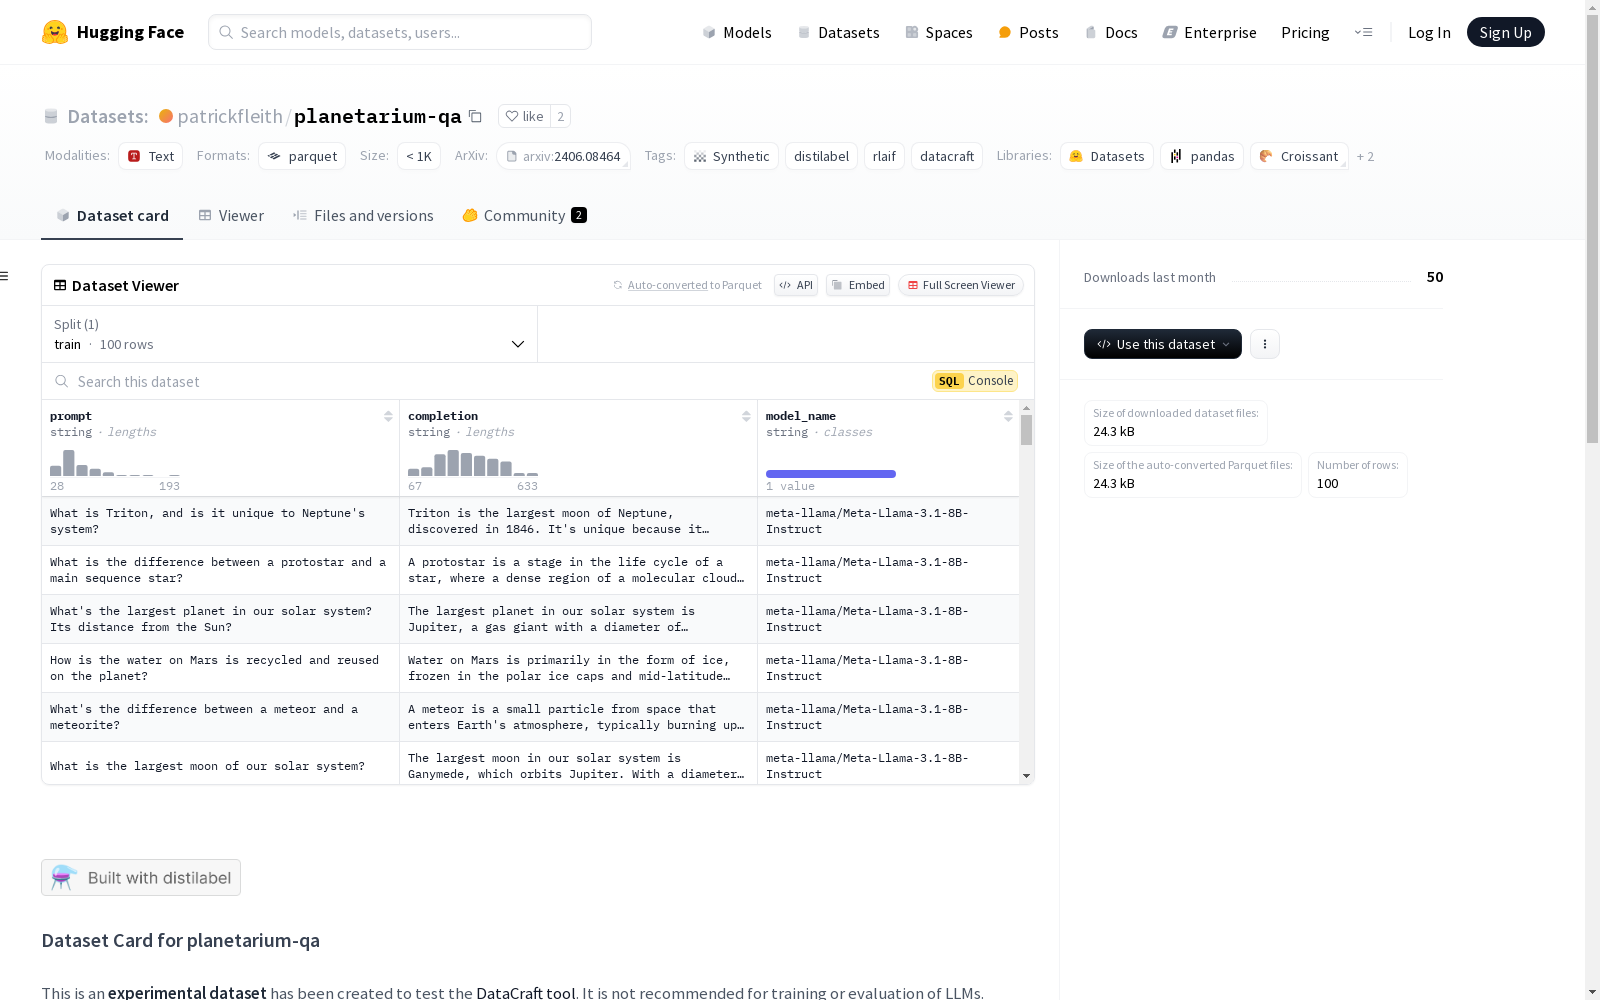The height and width of the screenshot is (1000, 1600).
Task: Switch to the Dataset card tab
Action: [x=112, y=216]
